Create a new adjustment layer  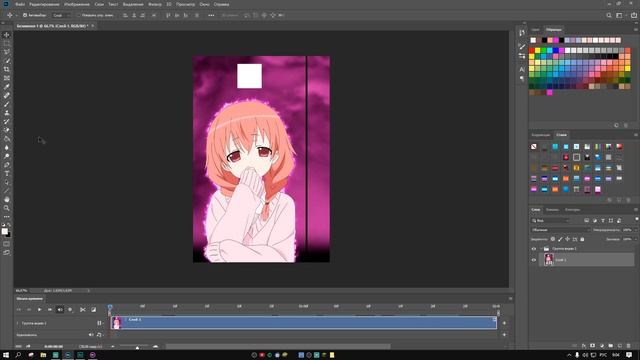[602, 346]
